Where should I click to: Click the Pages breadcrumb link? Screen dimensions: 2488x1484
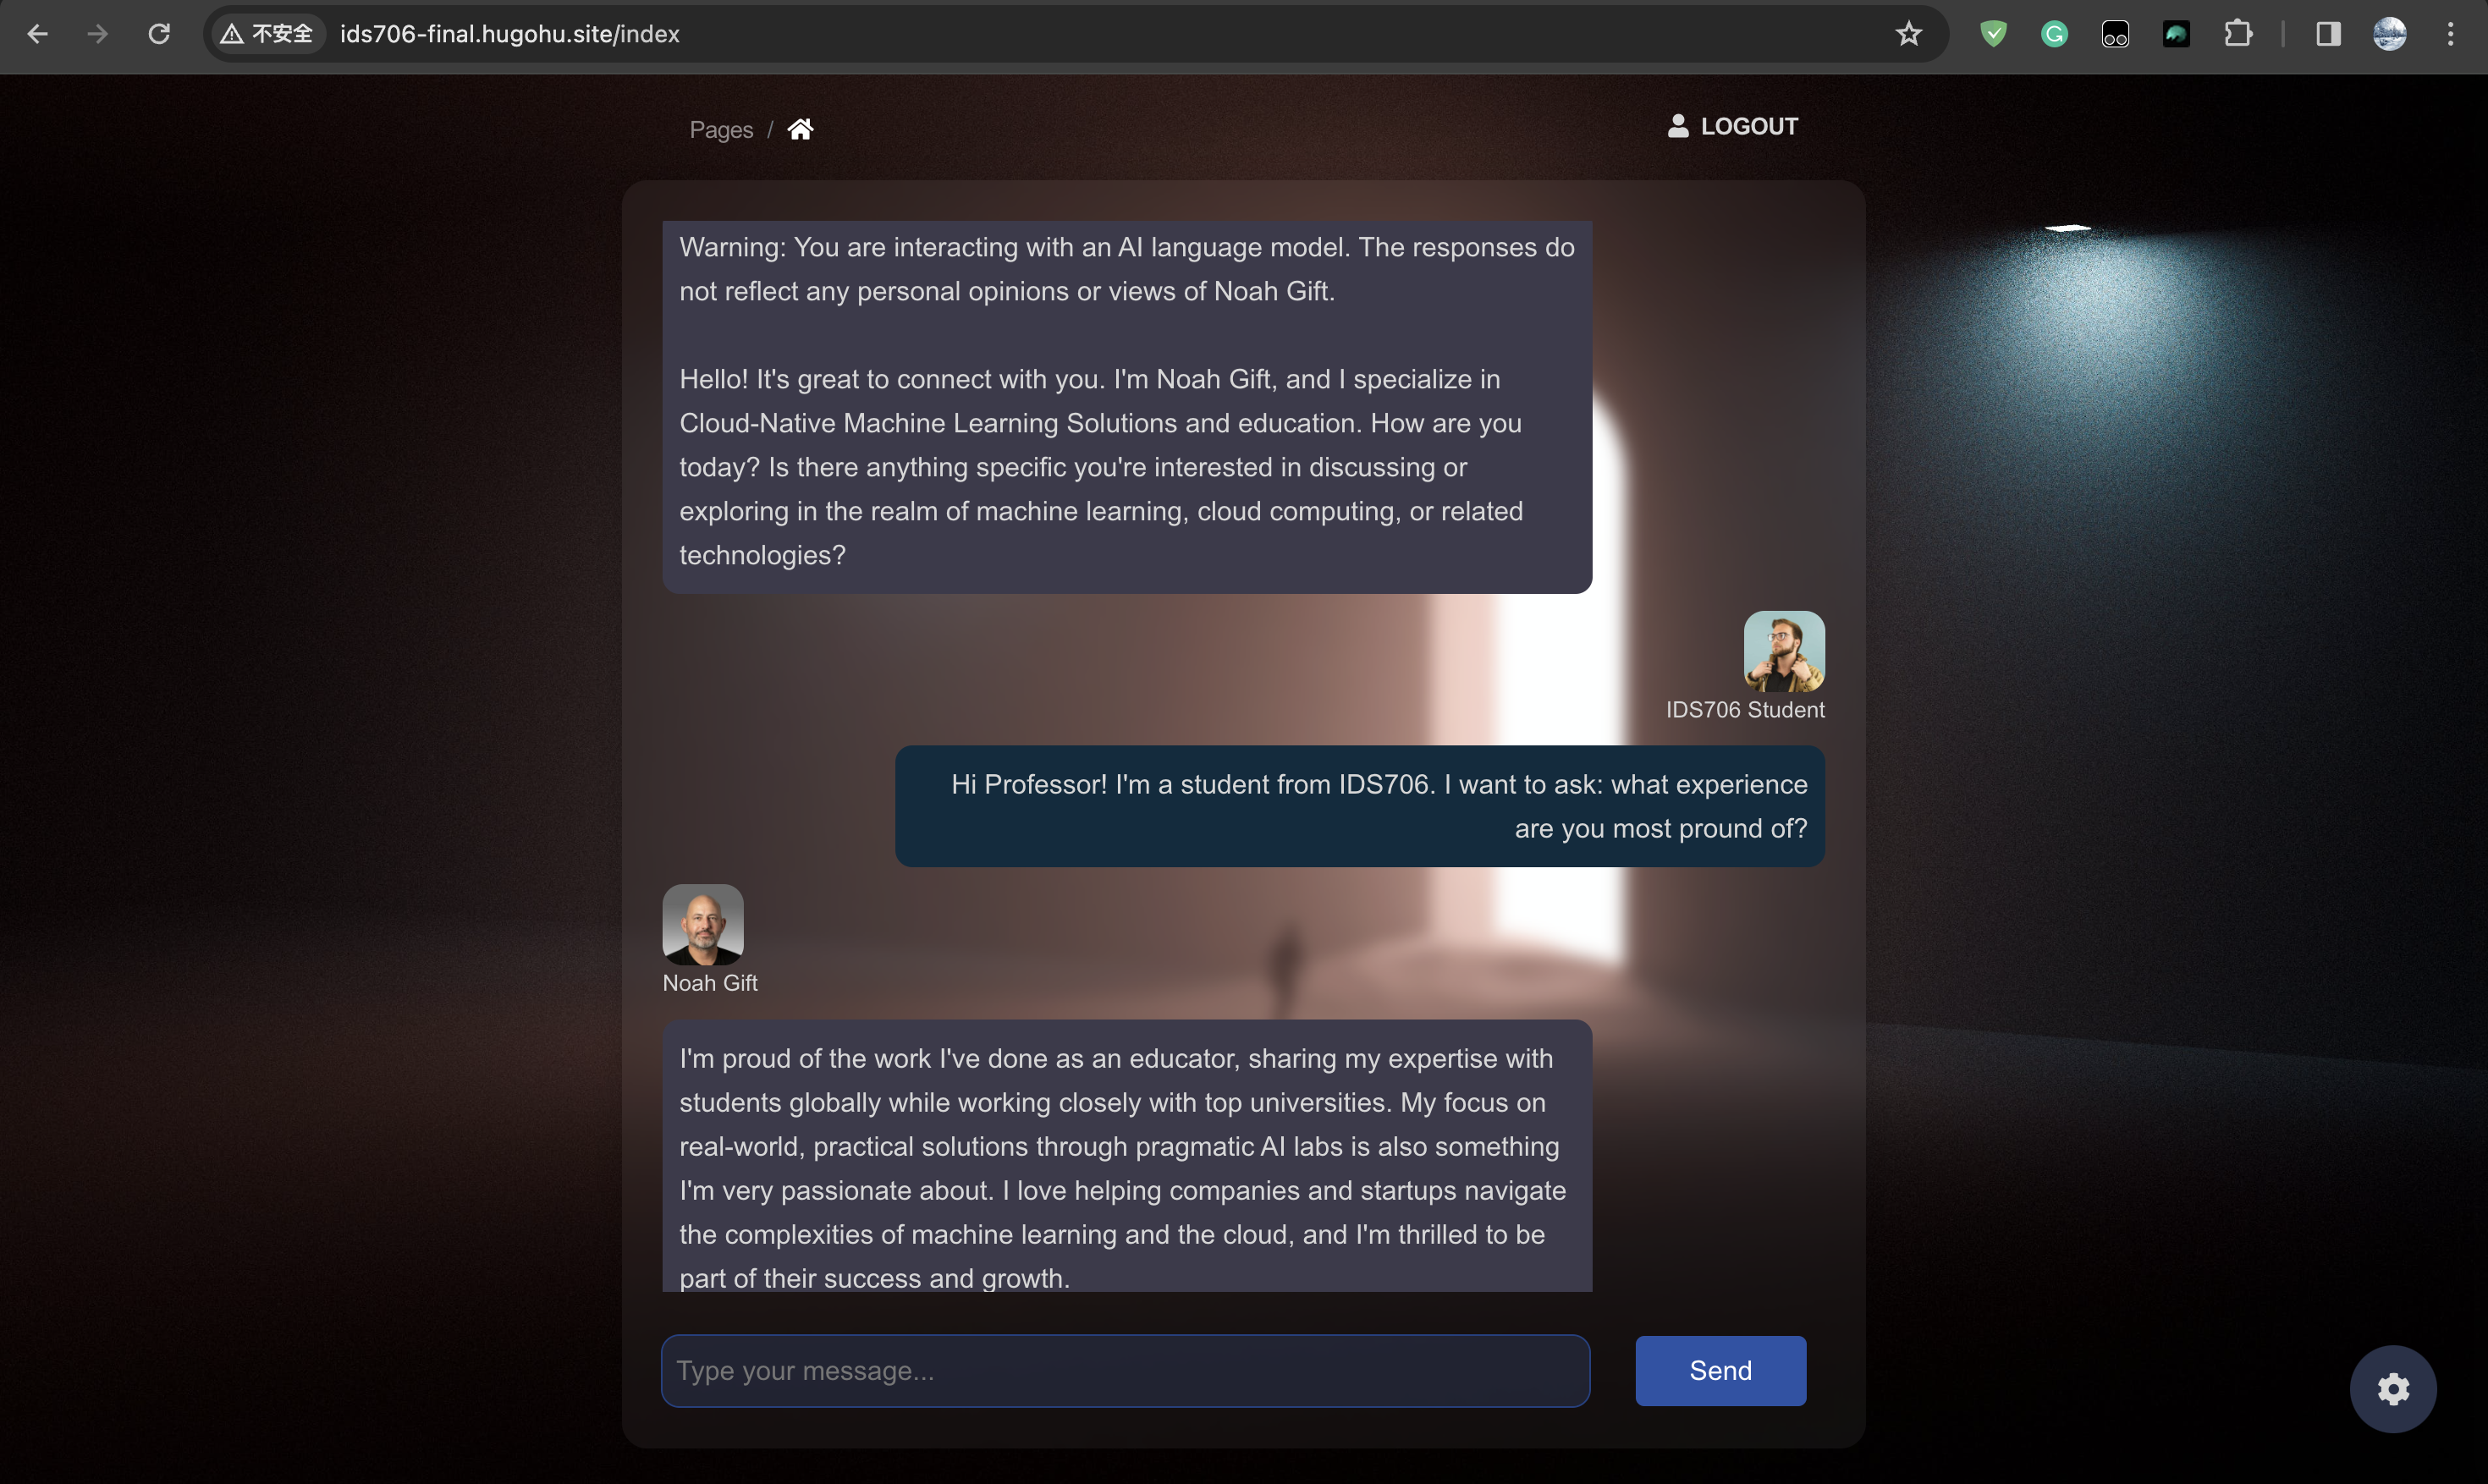[x=721, y=130]
